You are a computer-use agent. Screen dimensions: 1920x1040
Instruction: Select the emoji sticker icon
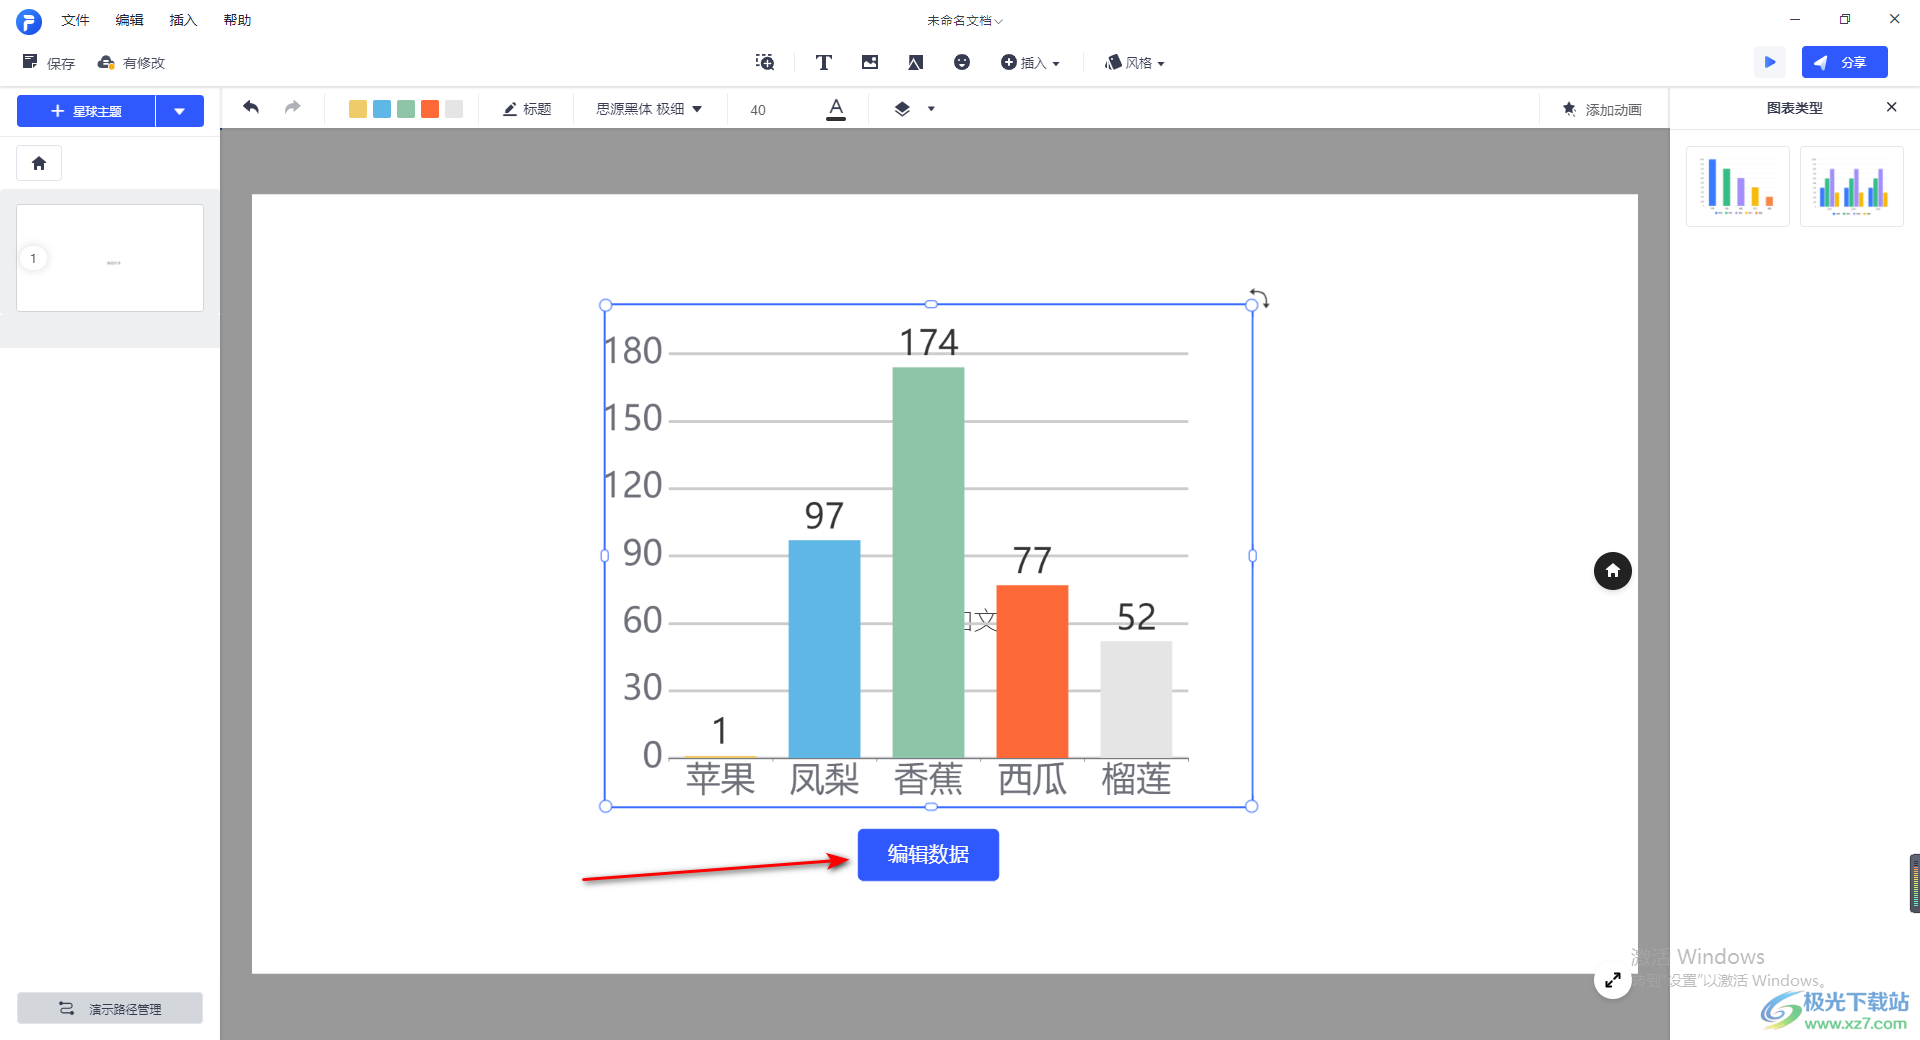tap(962, 62)
